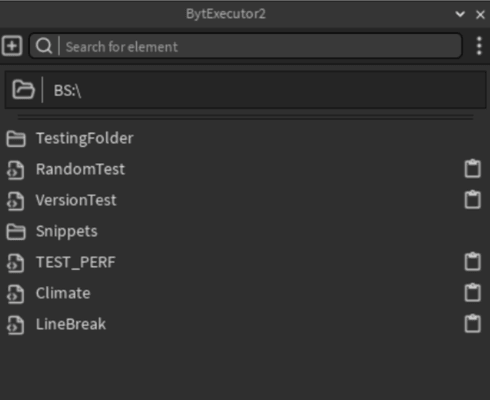
Task: Copy RandomTest using its clipboard icon
Action: pyautogui.click(x=473, y=169)
